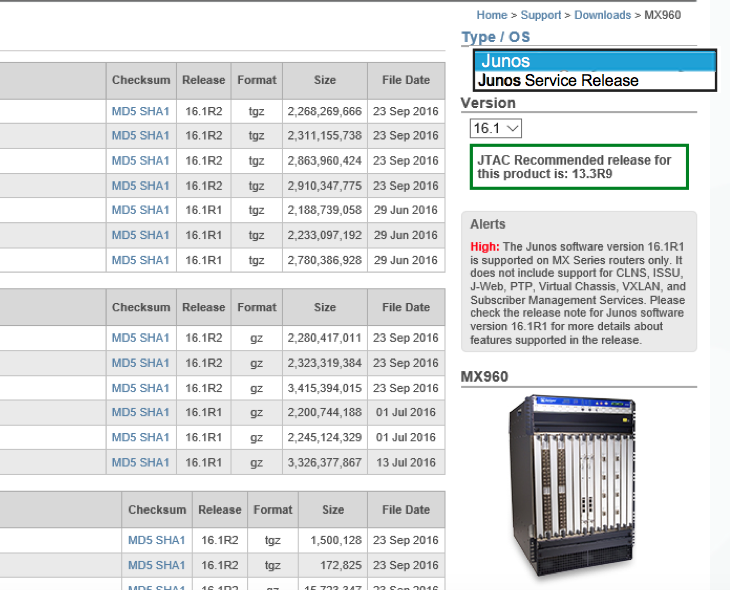Viewport: 730px width, 590px height.
Task: Click the File Date header in the first table
Action: (405, 80)
